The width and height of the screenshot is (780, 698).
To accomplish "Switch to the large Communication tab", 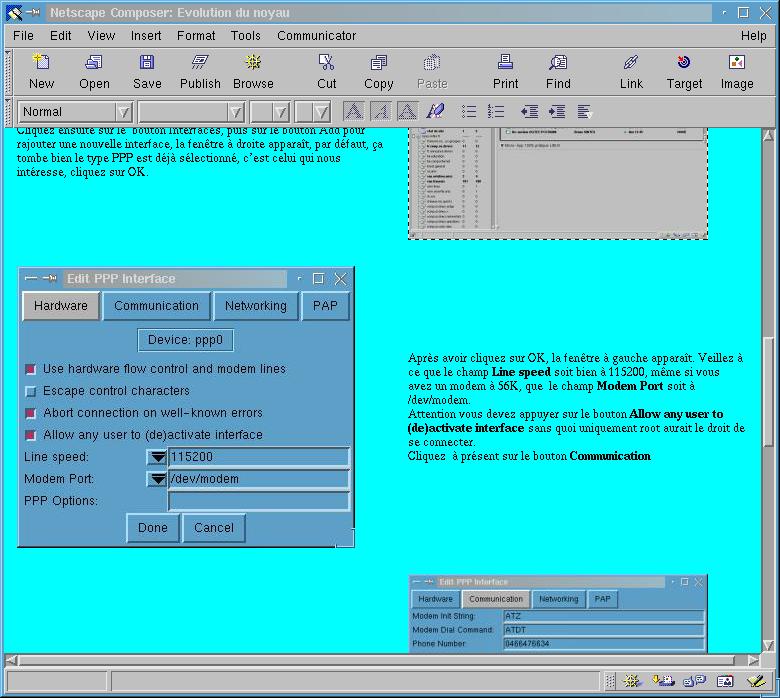I will pyautogui.click(x=156, y=305).
